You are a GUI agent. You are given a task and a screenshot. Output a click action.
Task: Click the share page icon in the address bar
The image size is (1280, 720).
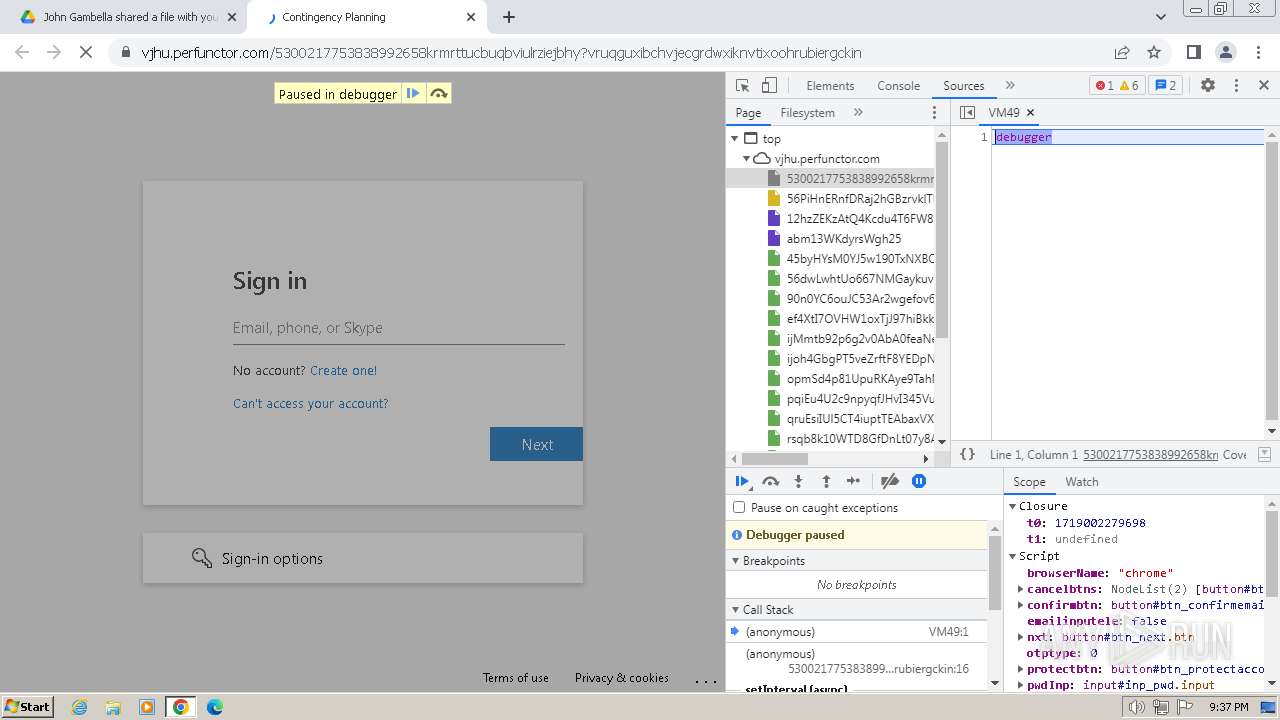(x=1122, y=52)
